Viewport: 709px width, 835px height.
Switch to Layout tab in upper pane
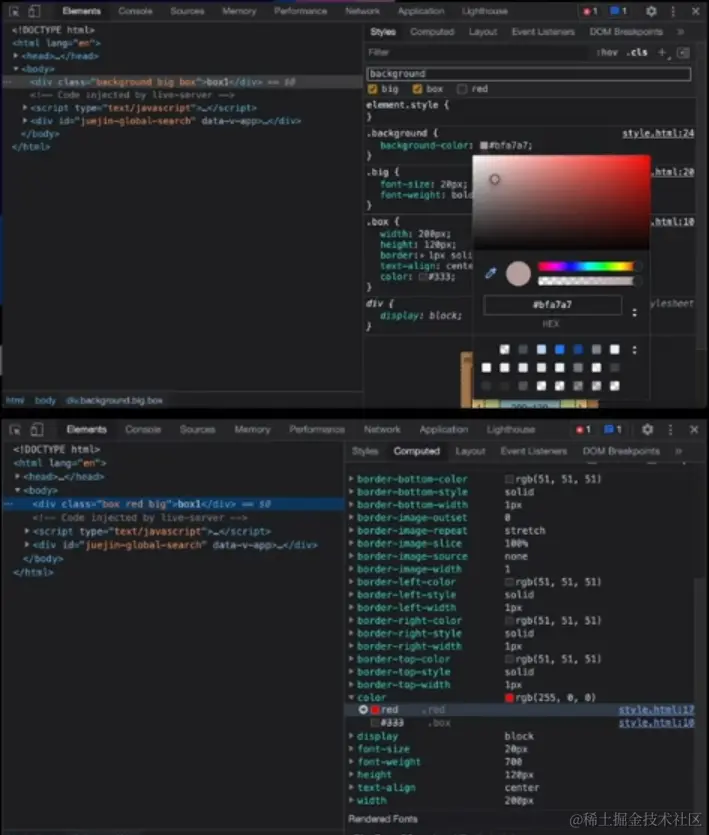tap(483, 32)
